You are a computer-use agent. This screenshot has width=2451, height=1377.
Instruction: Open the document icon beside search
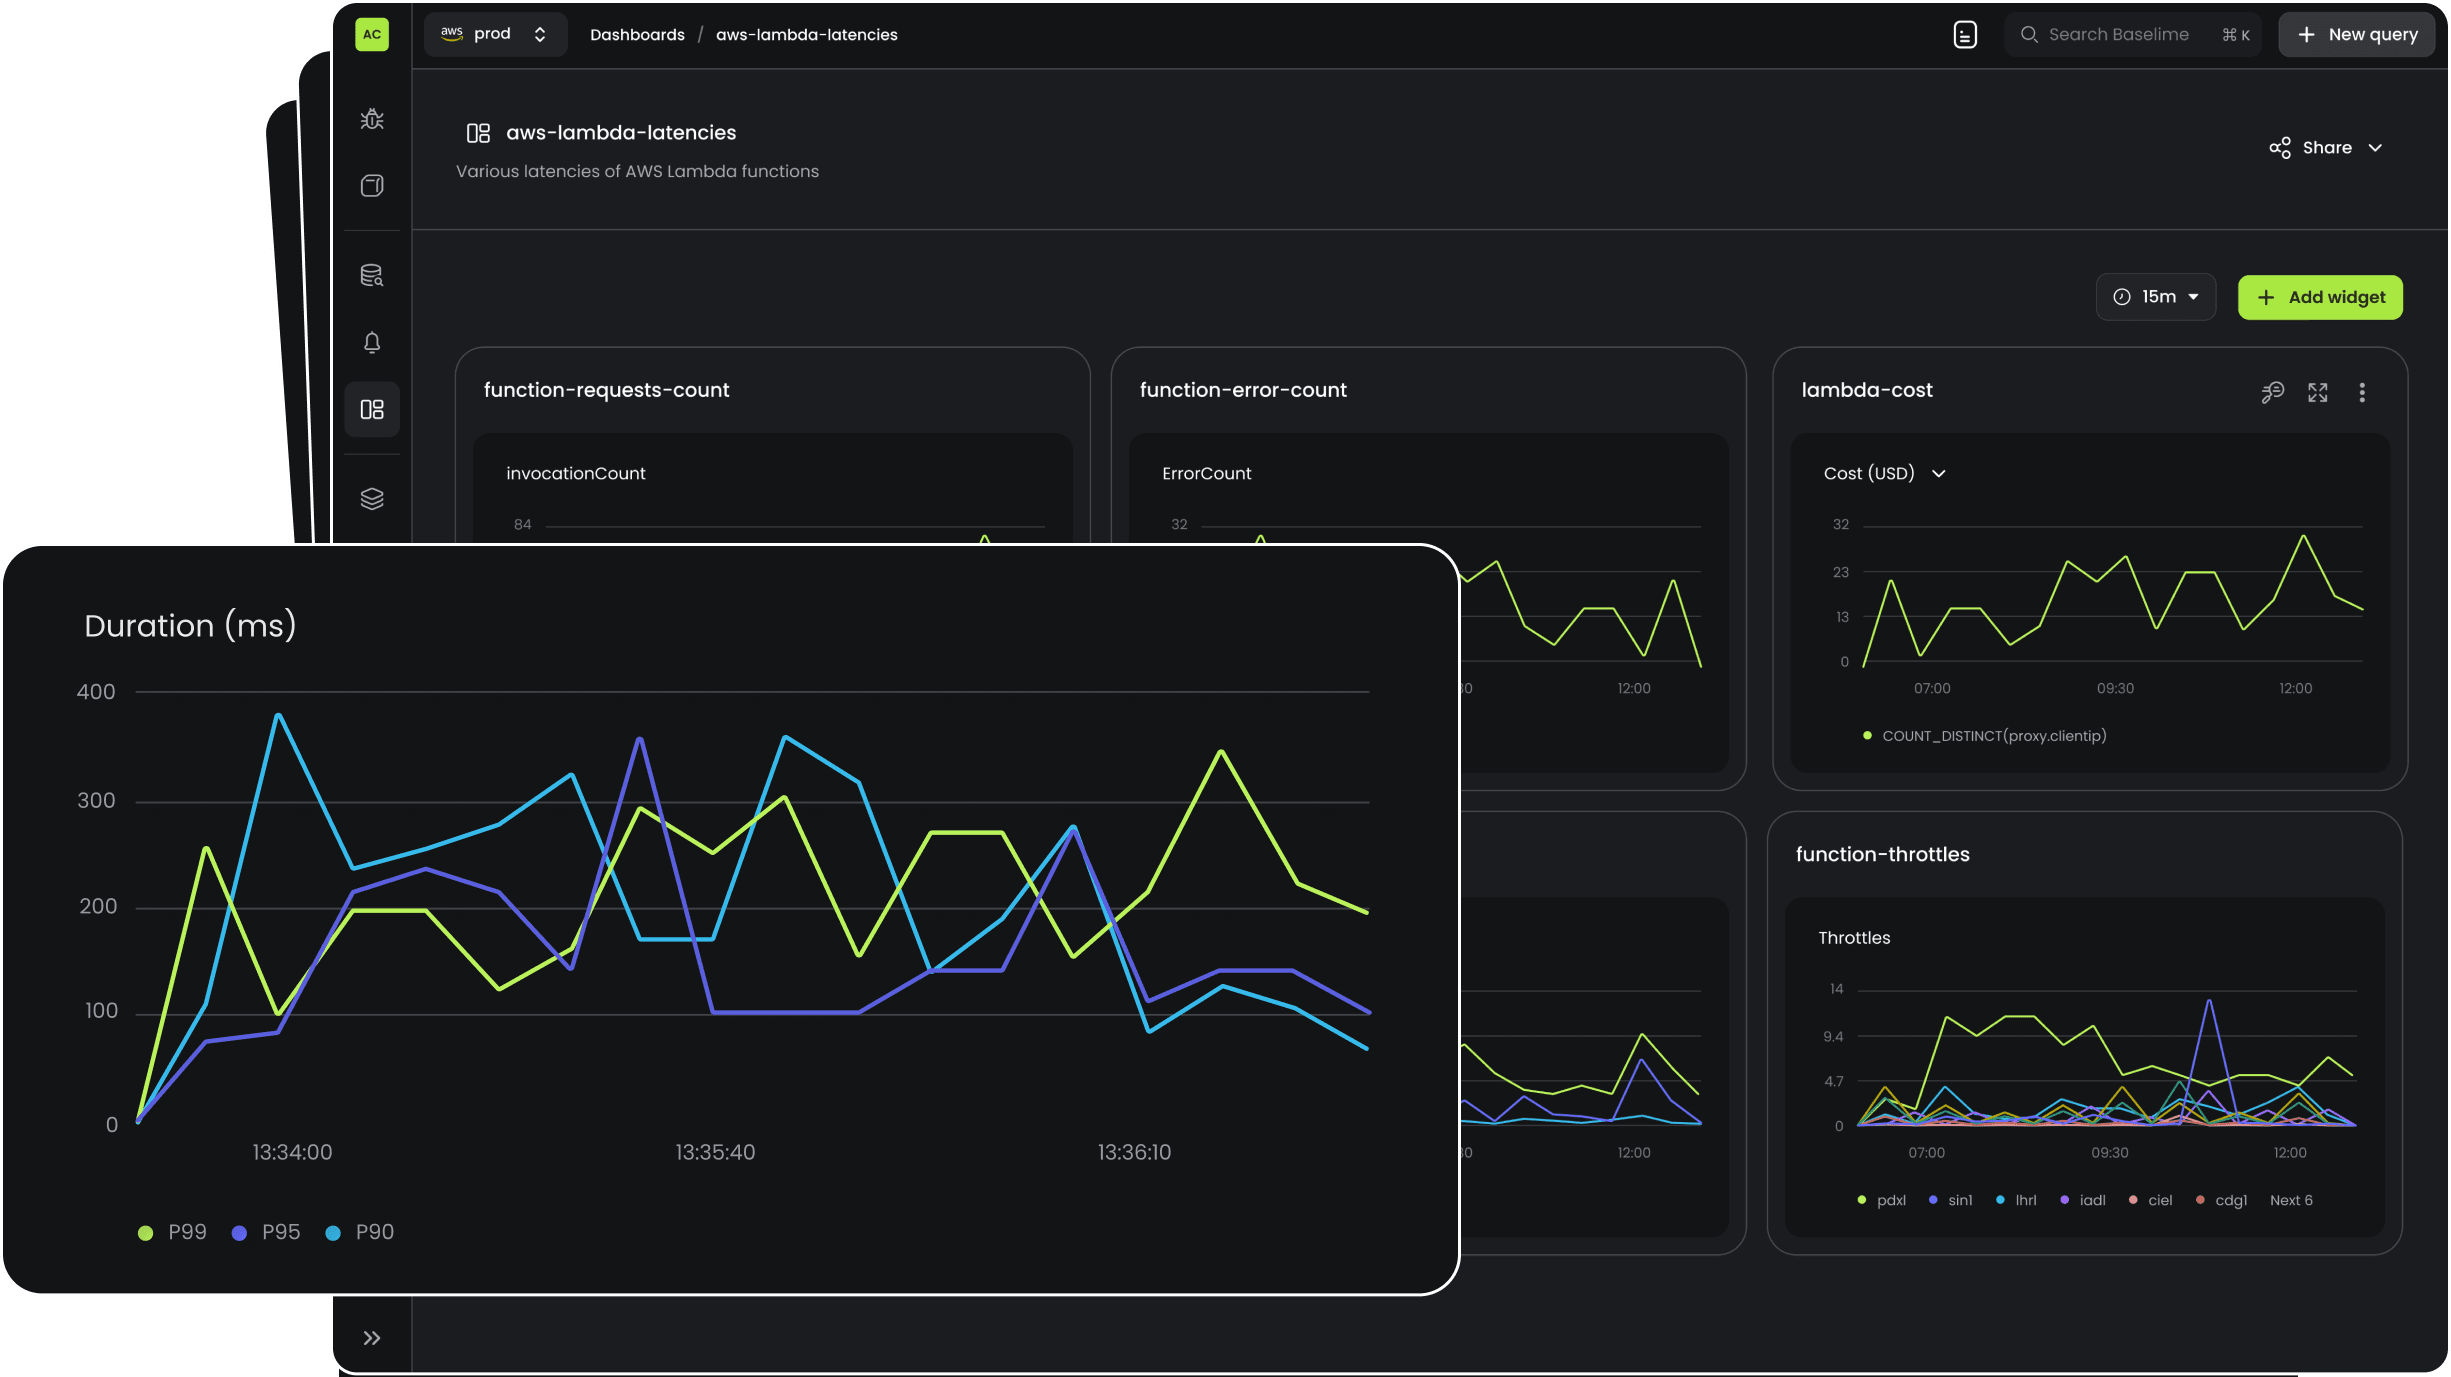pyautogui.click(x=1964, y=35)
